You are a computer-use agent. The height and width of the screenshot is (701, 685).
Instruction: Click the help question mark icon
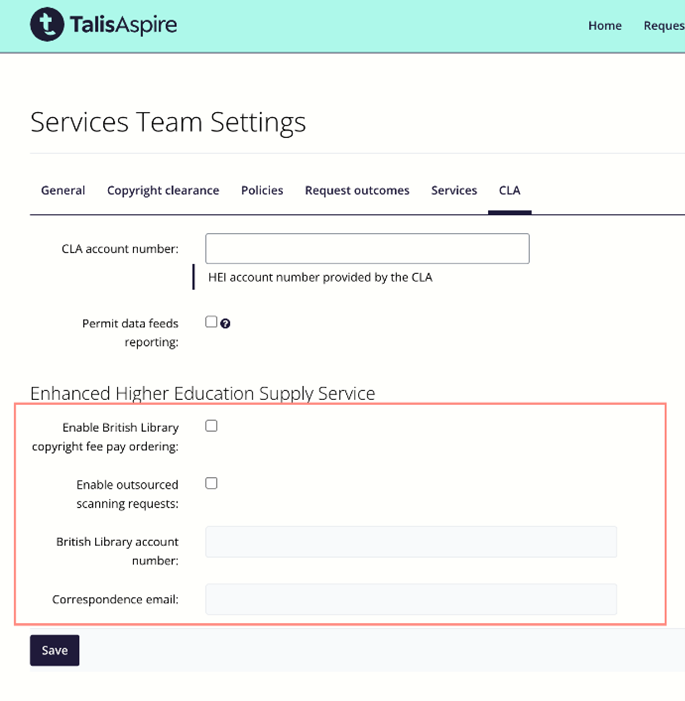[x=226, y=323]
